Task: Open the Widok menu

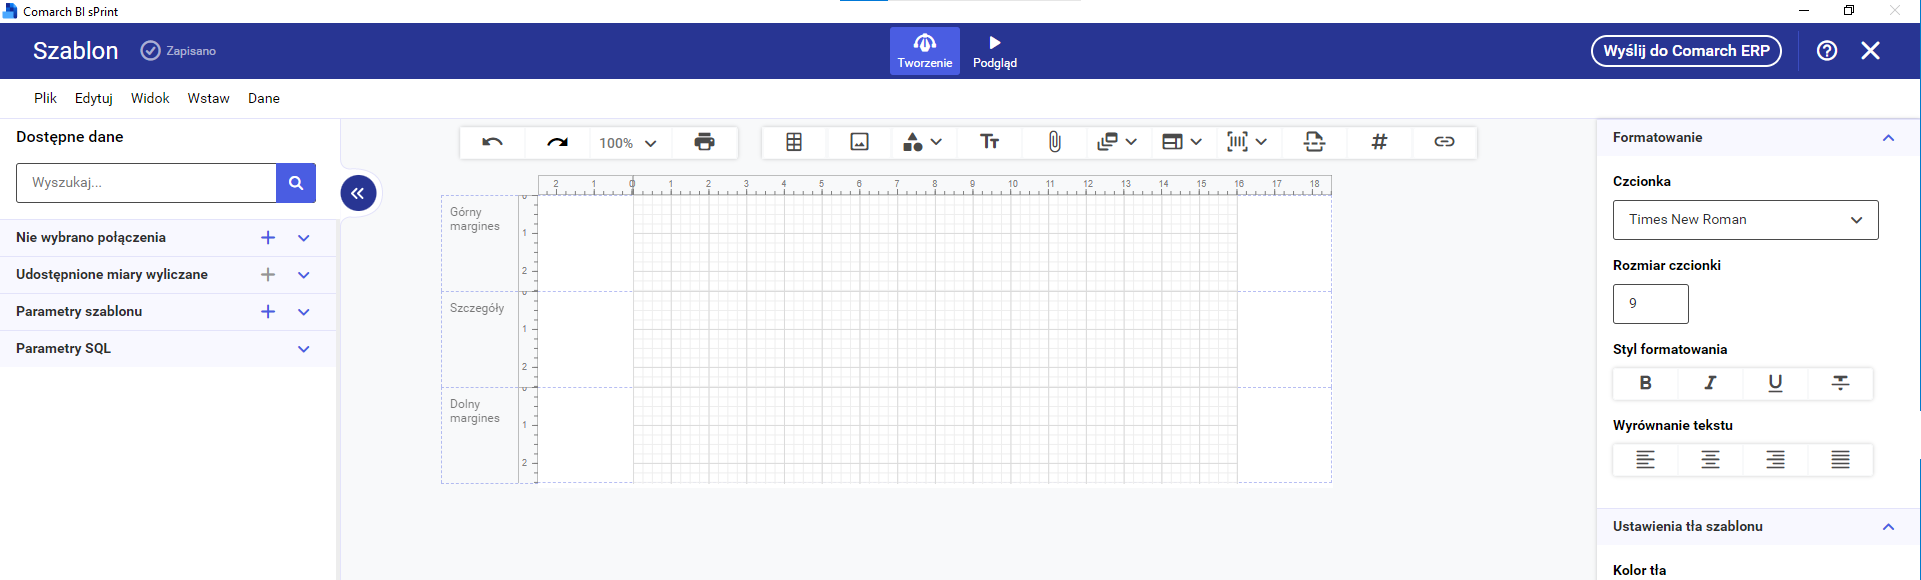Action: 150,98
